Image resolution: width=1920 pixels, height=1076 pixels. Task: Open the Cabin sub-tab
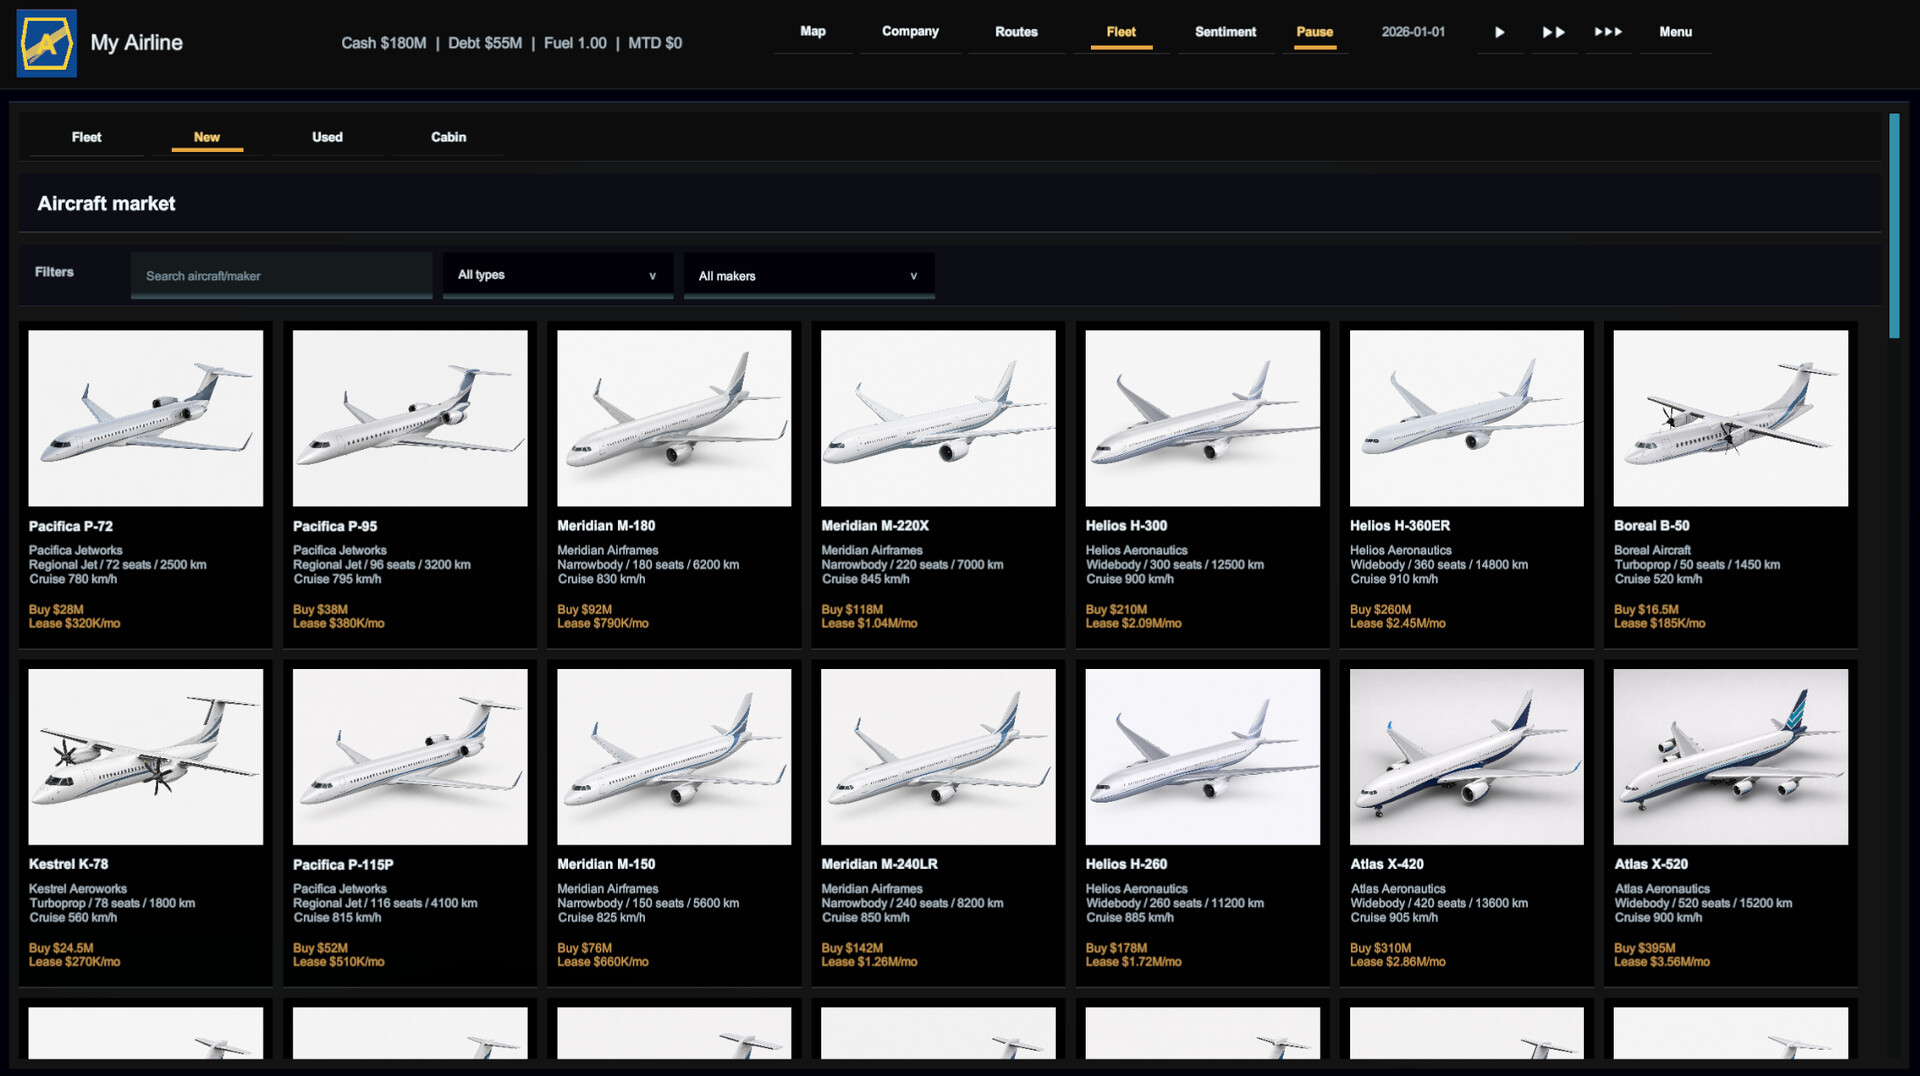[448, 137]
